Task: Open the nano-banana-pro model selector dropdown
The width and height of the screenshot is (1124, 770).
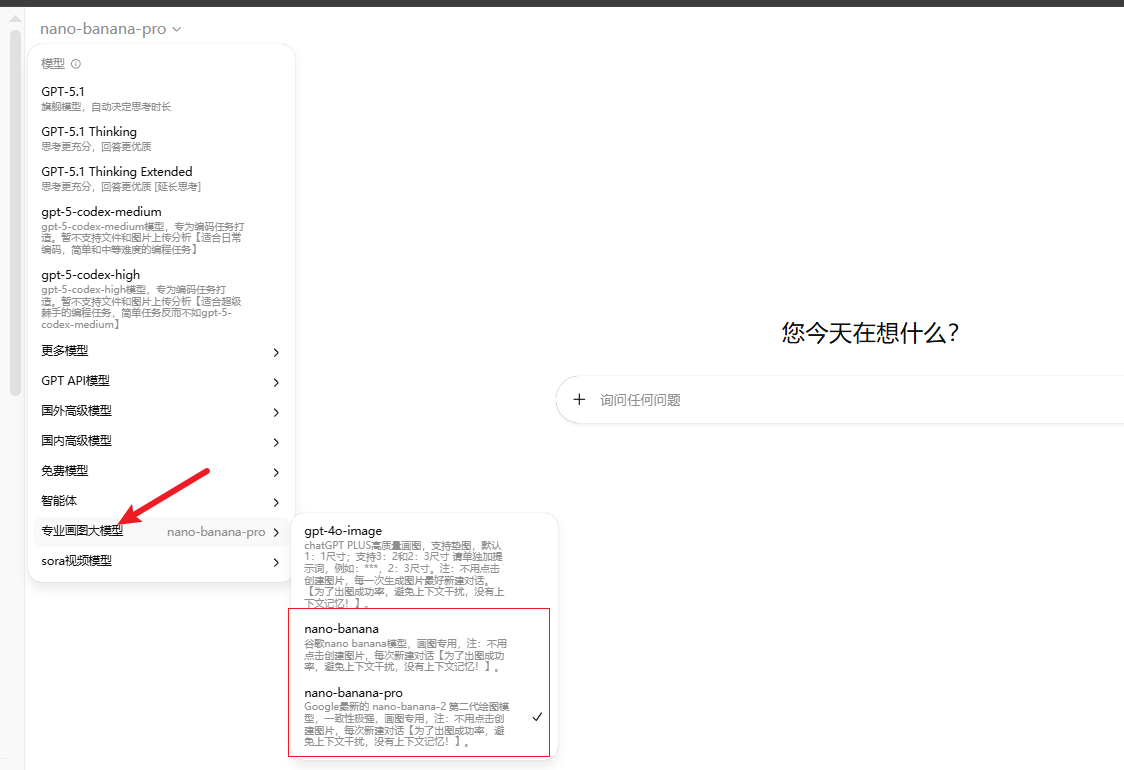Action: 110,29
